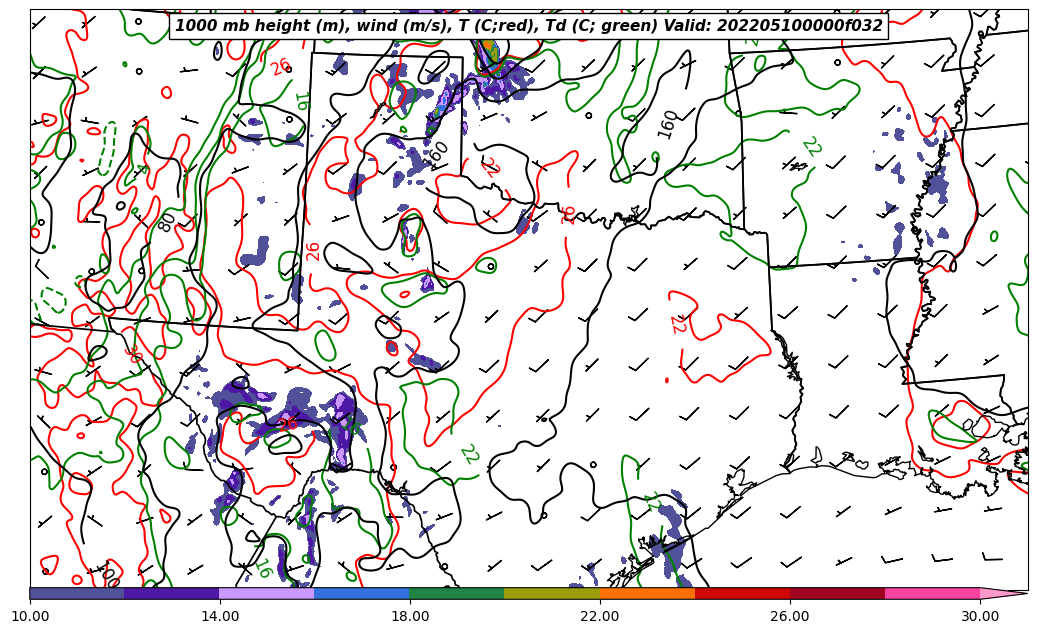The image size is (1037, 633).
Task: Pick the dark maroon 26–28 colorbar segment
Action: [x=837, y=593]
